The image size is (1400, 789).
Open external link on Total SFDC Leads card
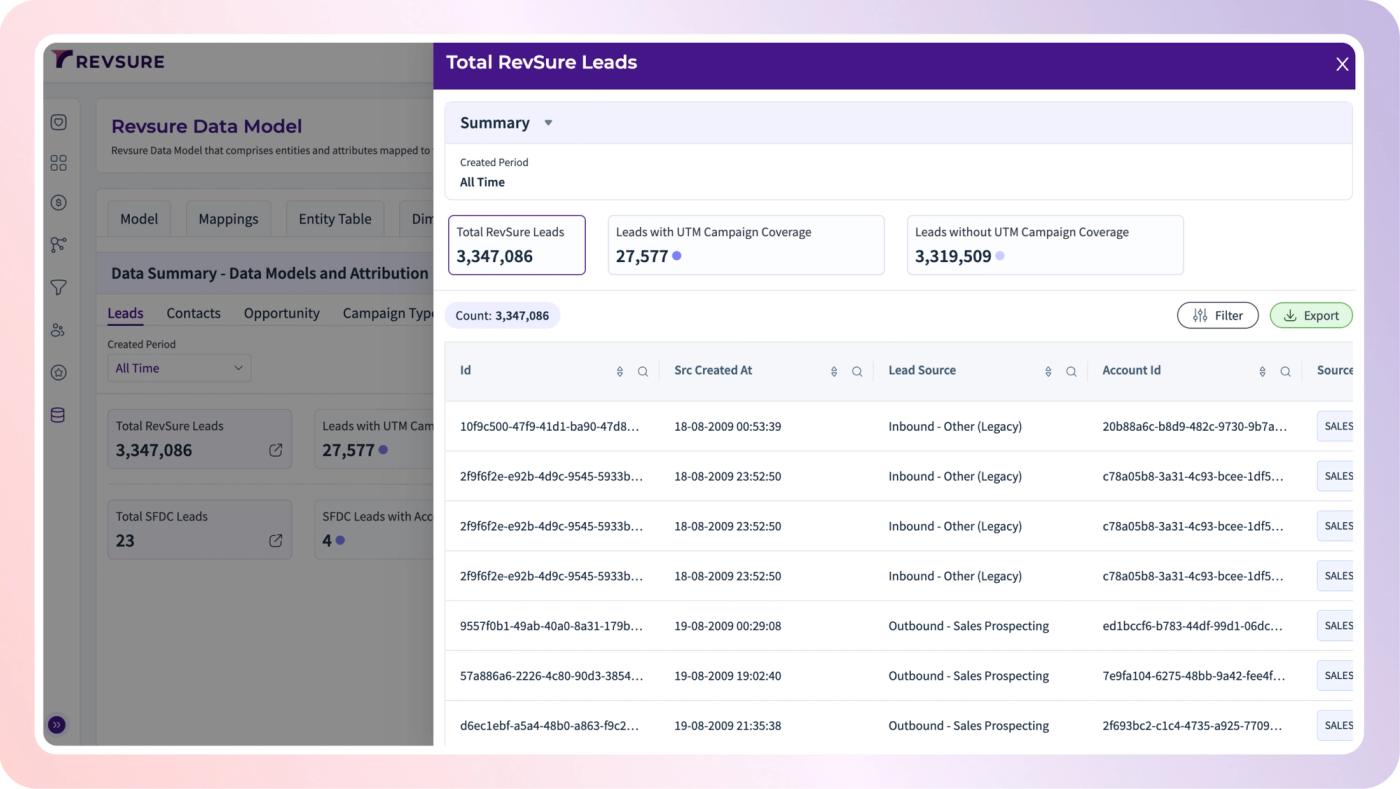(276, 541)
